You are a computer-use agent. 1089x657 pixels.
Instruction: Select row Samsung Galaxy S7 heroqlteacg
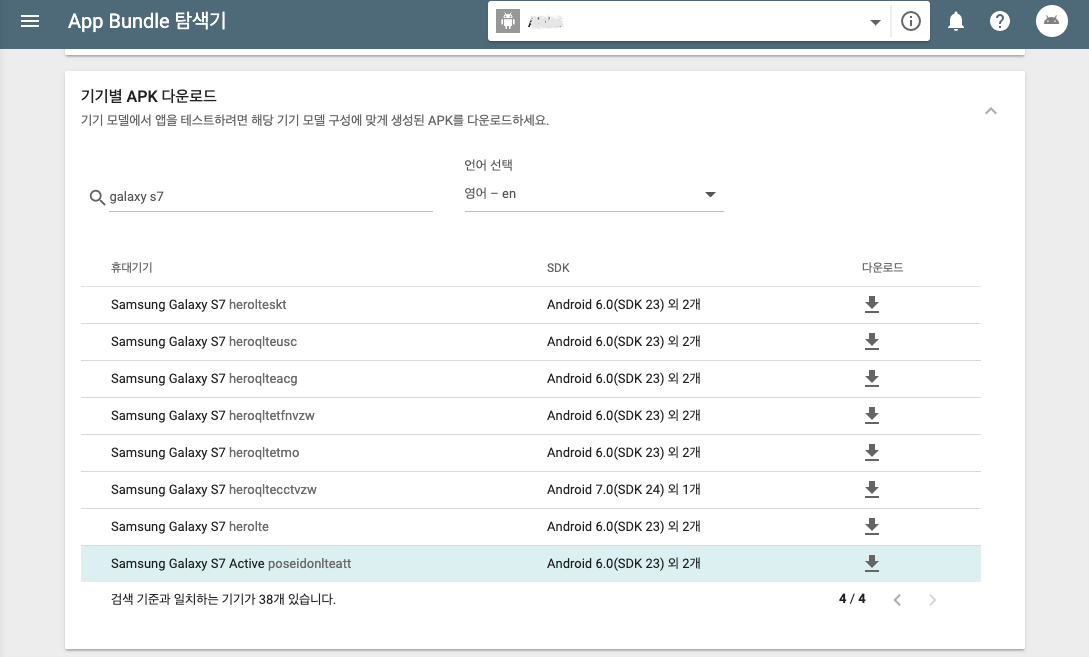coord(531,379)
